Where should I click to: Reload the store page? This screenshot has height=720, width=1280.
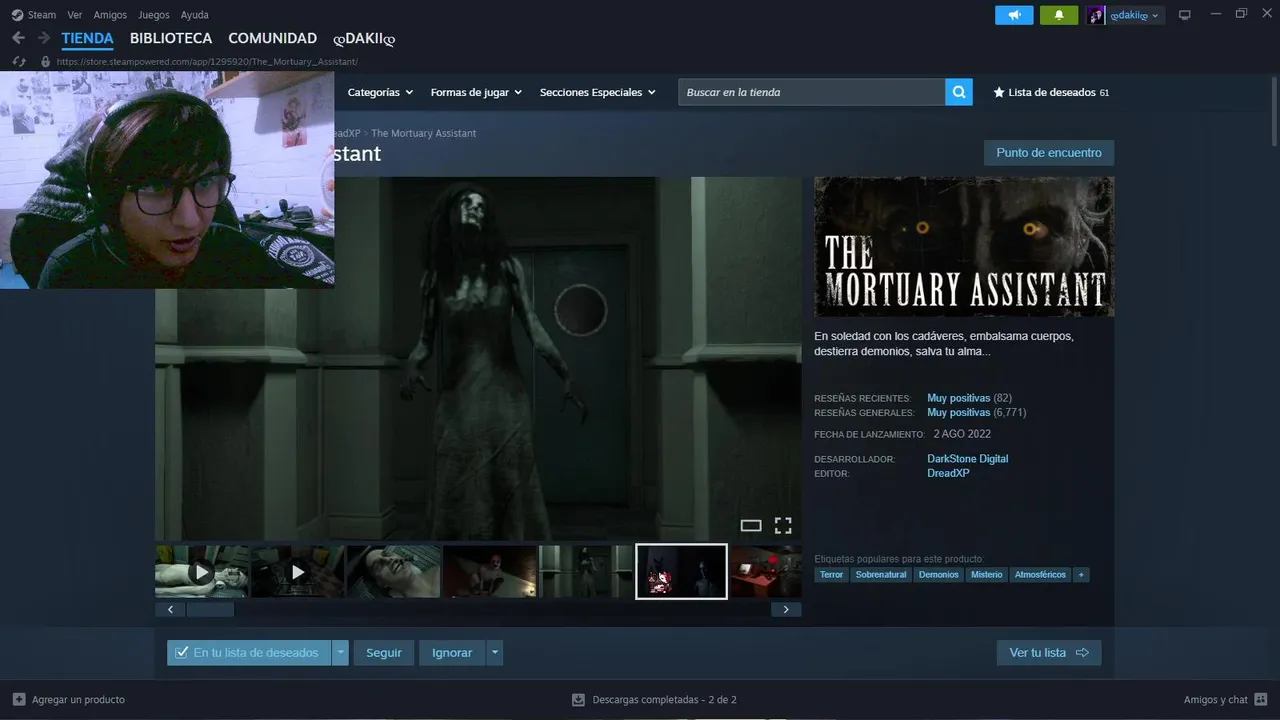19,62
